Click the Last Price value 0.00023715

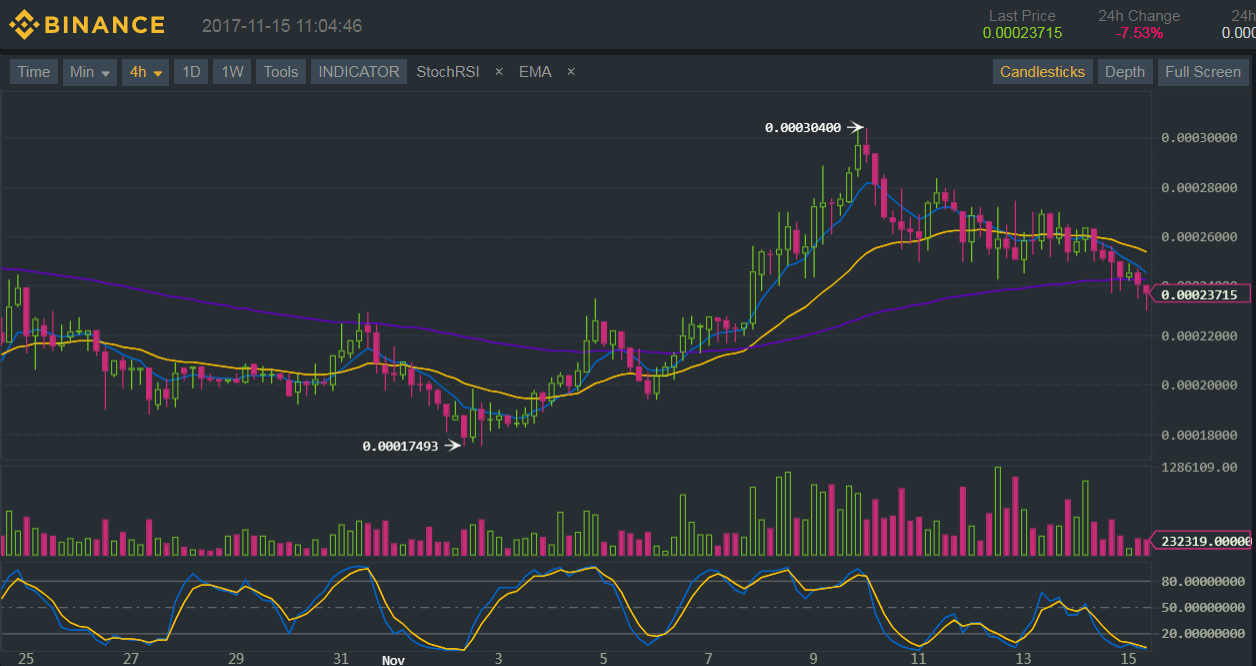[1022, 33]
